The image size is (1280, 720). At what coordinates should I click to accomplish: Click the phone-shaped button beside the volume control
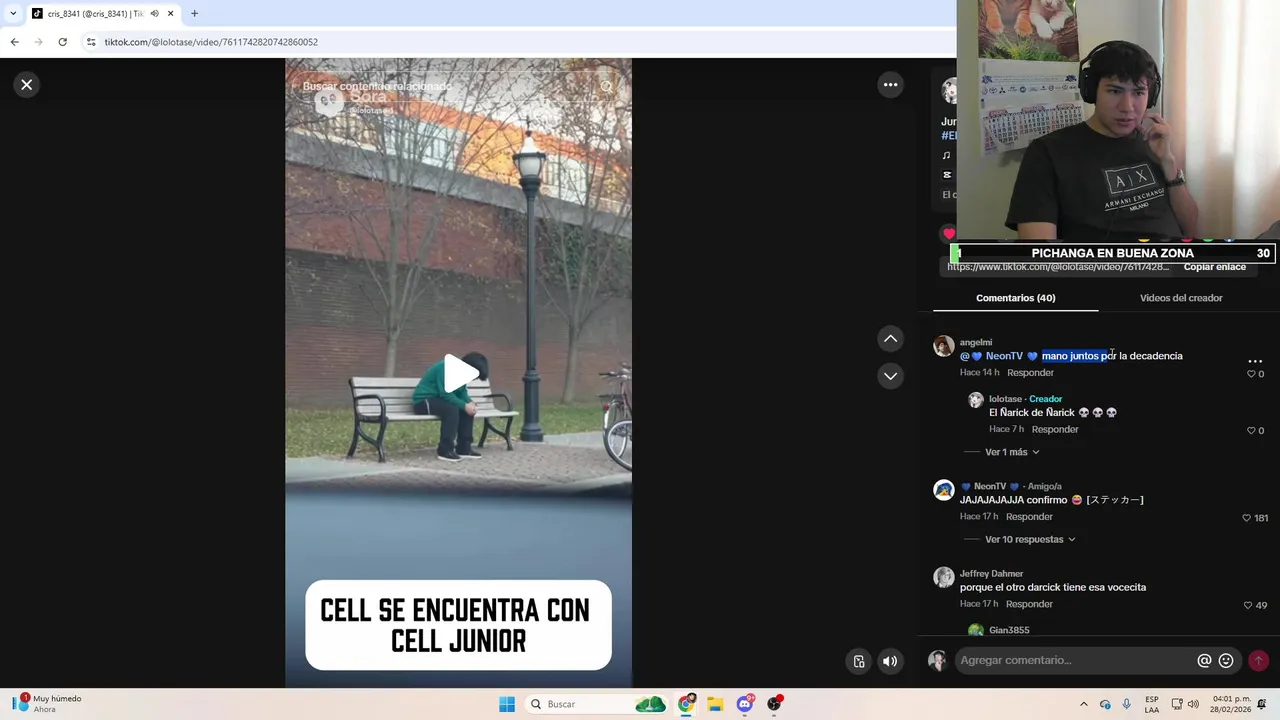coord(859,661)
